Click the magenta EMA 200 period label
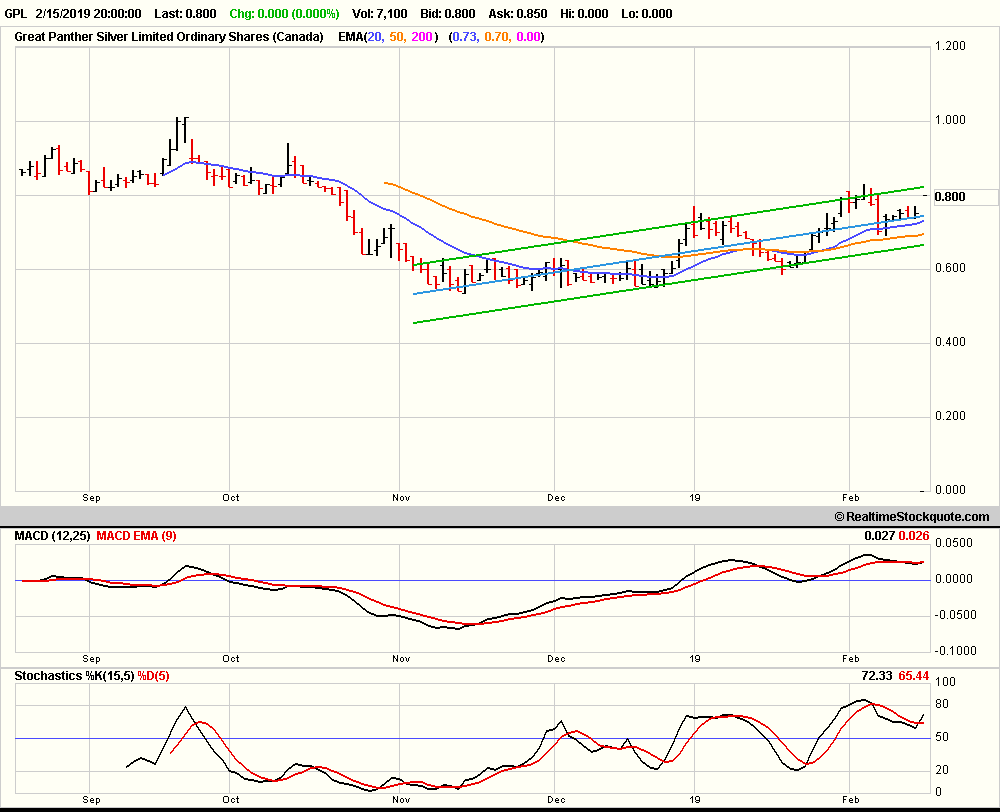The width and height of the screenshot is (1000, 812). [422, 36]
